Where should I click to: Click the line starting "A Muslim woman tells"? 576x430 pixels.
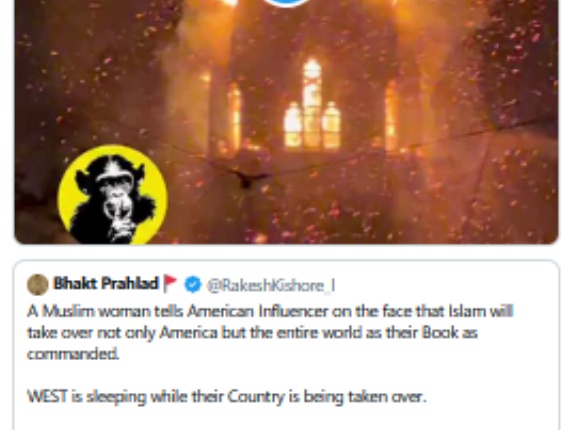tap(270, 311)
